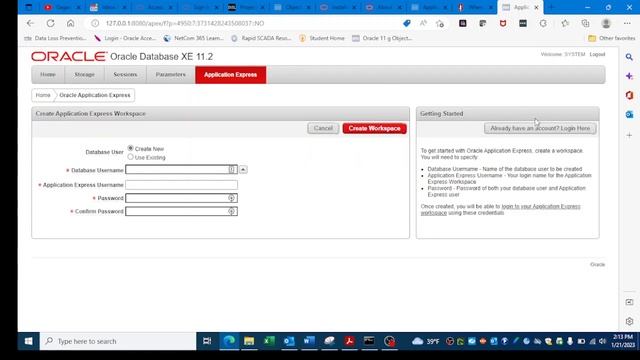Viewport: 640px width, 360px height.
Task: Reload the page with the refresh icon
Action: pyautogui.click(x=50, y=23)
